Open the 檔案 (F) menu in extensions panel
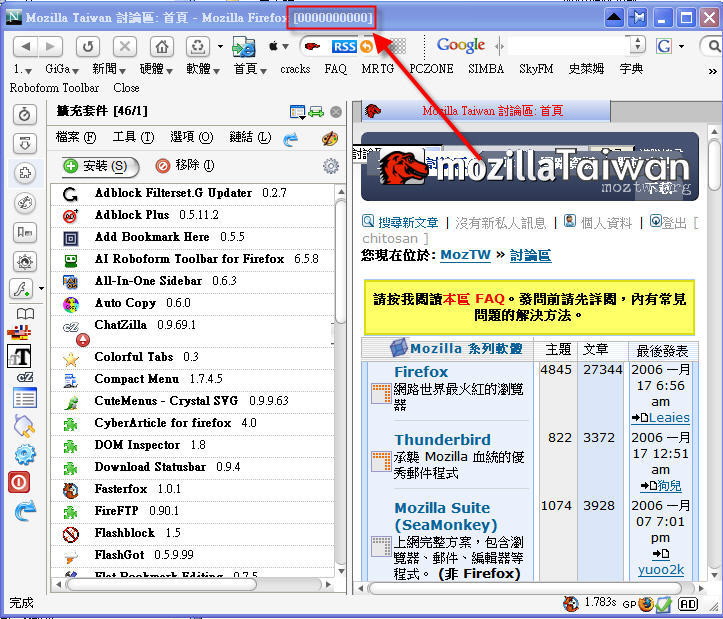723x619 pixels. 76,138
